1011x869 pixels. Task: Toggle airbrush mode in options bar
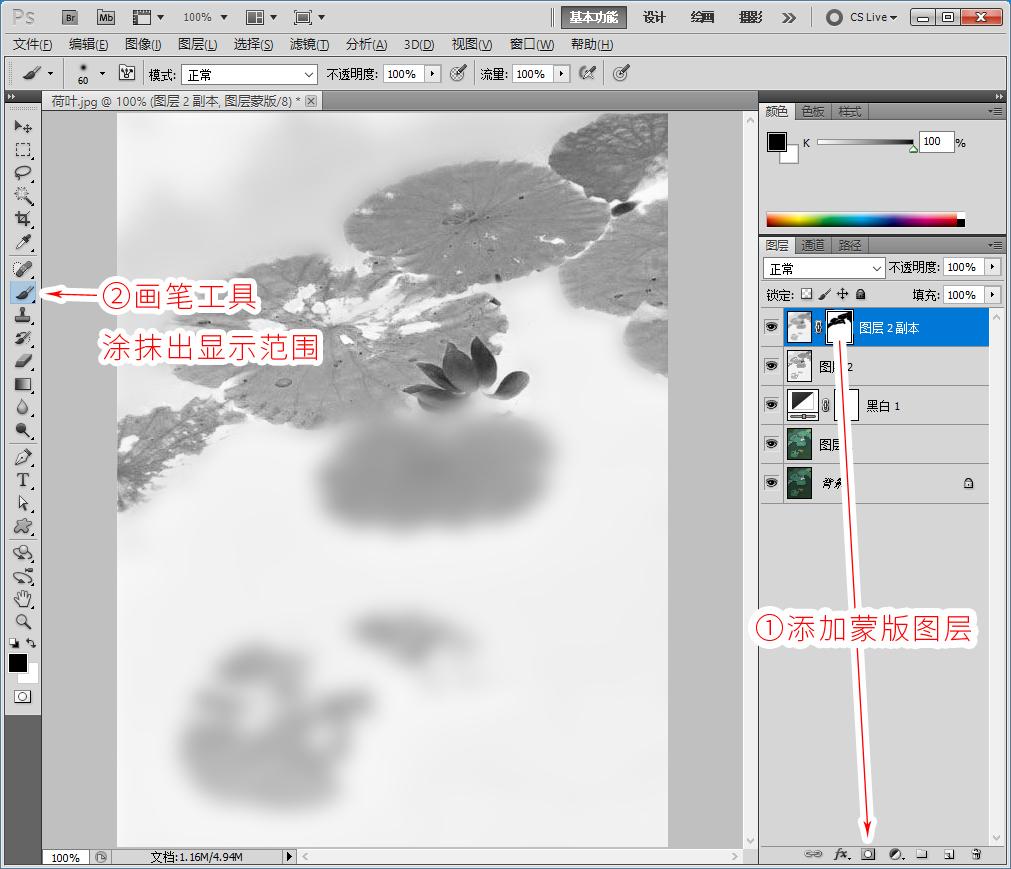point(587,73)
